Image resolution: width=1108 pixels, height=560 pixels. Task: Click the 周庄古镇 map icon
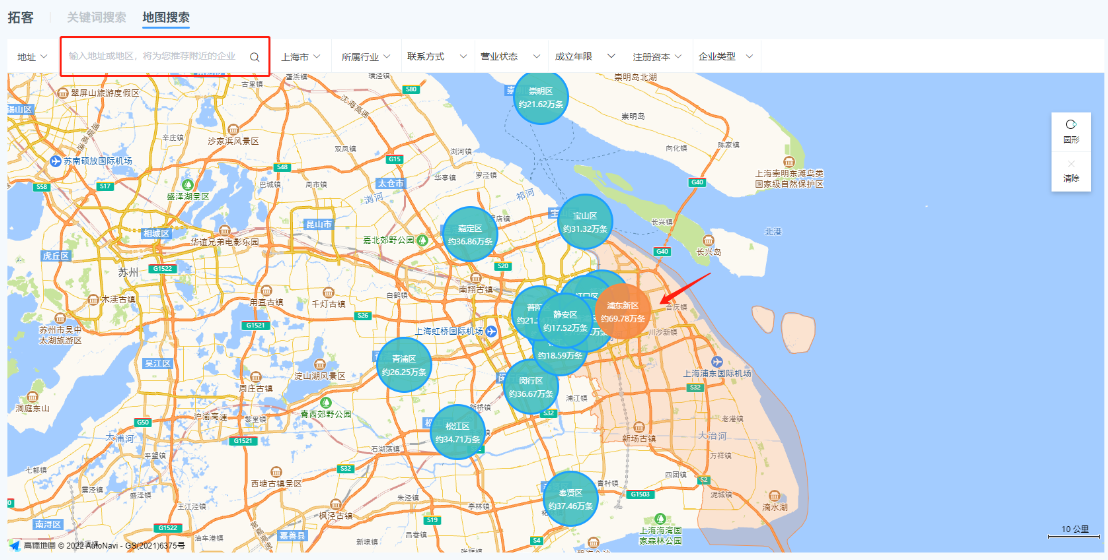click(x=255, y=376)
